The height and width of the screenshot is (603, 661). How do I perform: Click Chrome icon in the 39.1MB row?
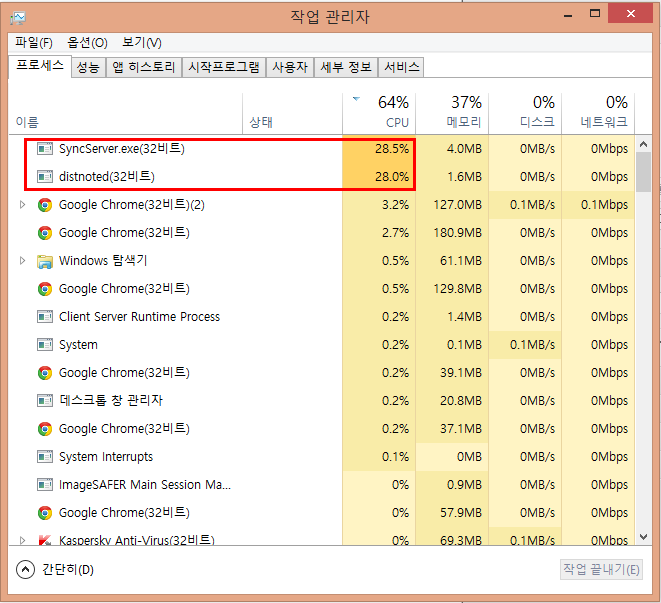[45, 373]
